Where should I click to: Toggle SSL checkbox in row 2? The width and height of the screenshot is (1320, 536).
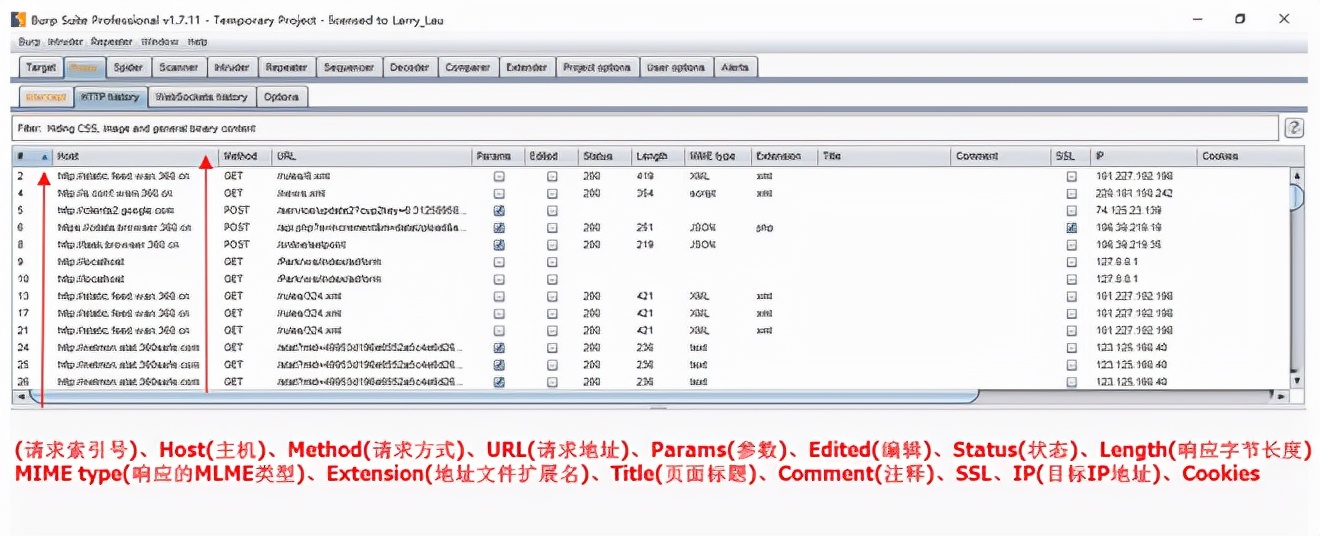pos(1071,176)
